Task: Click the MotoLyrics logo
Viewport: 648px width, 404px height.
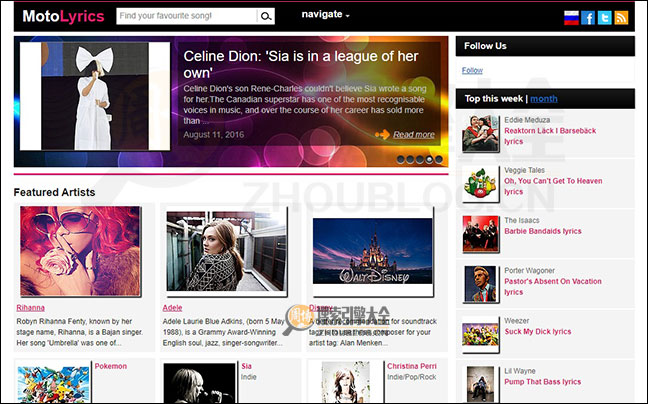Action: point(63,17)
